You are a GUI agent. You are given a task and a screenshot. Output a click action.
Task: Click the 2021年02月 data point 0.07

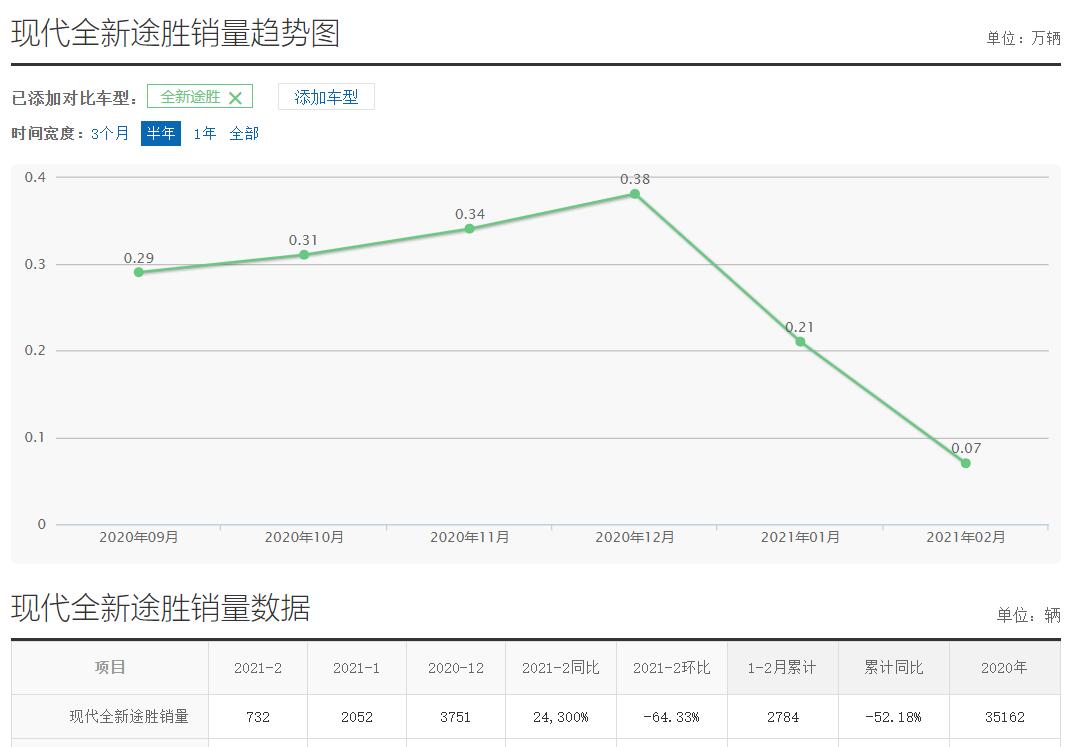pos(966,463)
